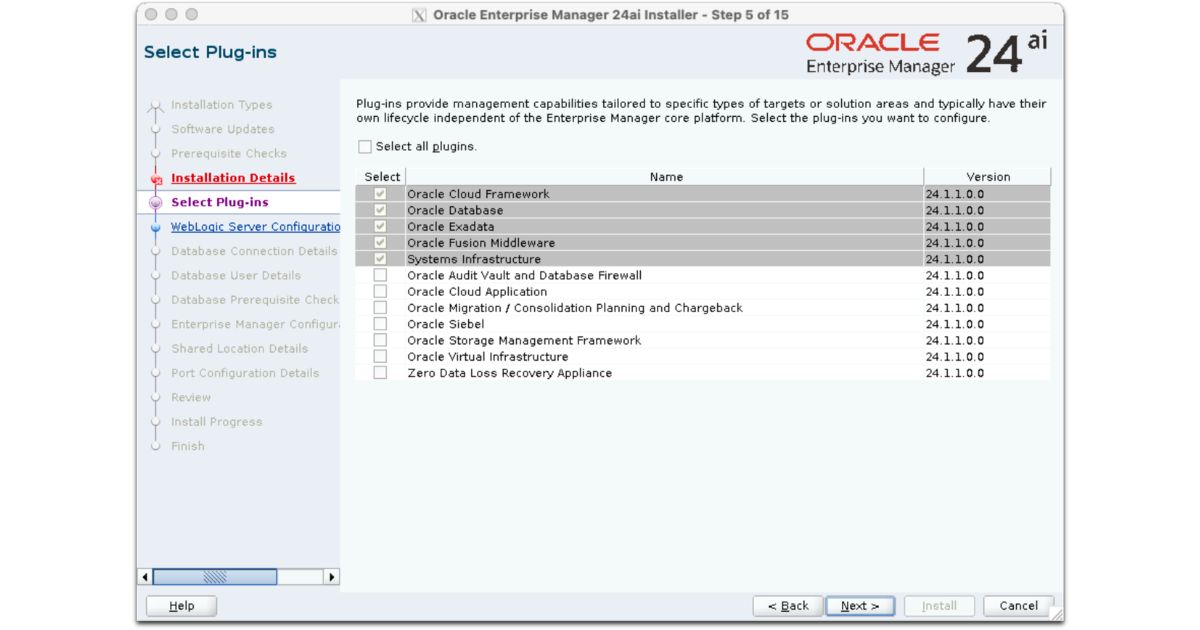Click the Select Plug-ins step marker icon
The width and height of the screenshot is (1200, 630).
[155, 203]
